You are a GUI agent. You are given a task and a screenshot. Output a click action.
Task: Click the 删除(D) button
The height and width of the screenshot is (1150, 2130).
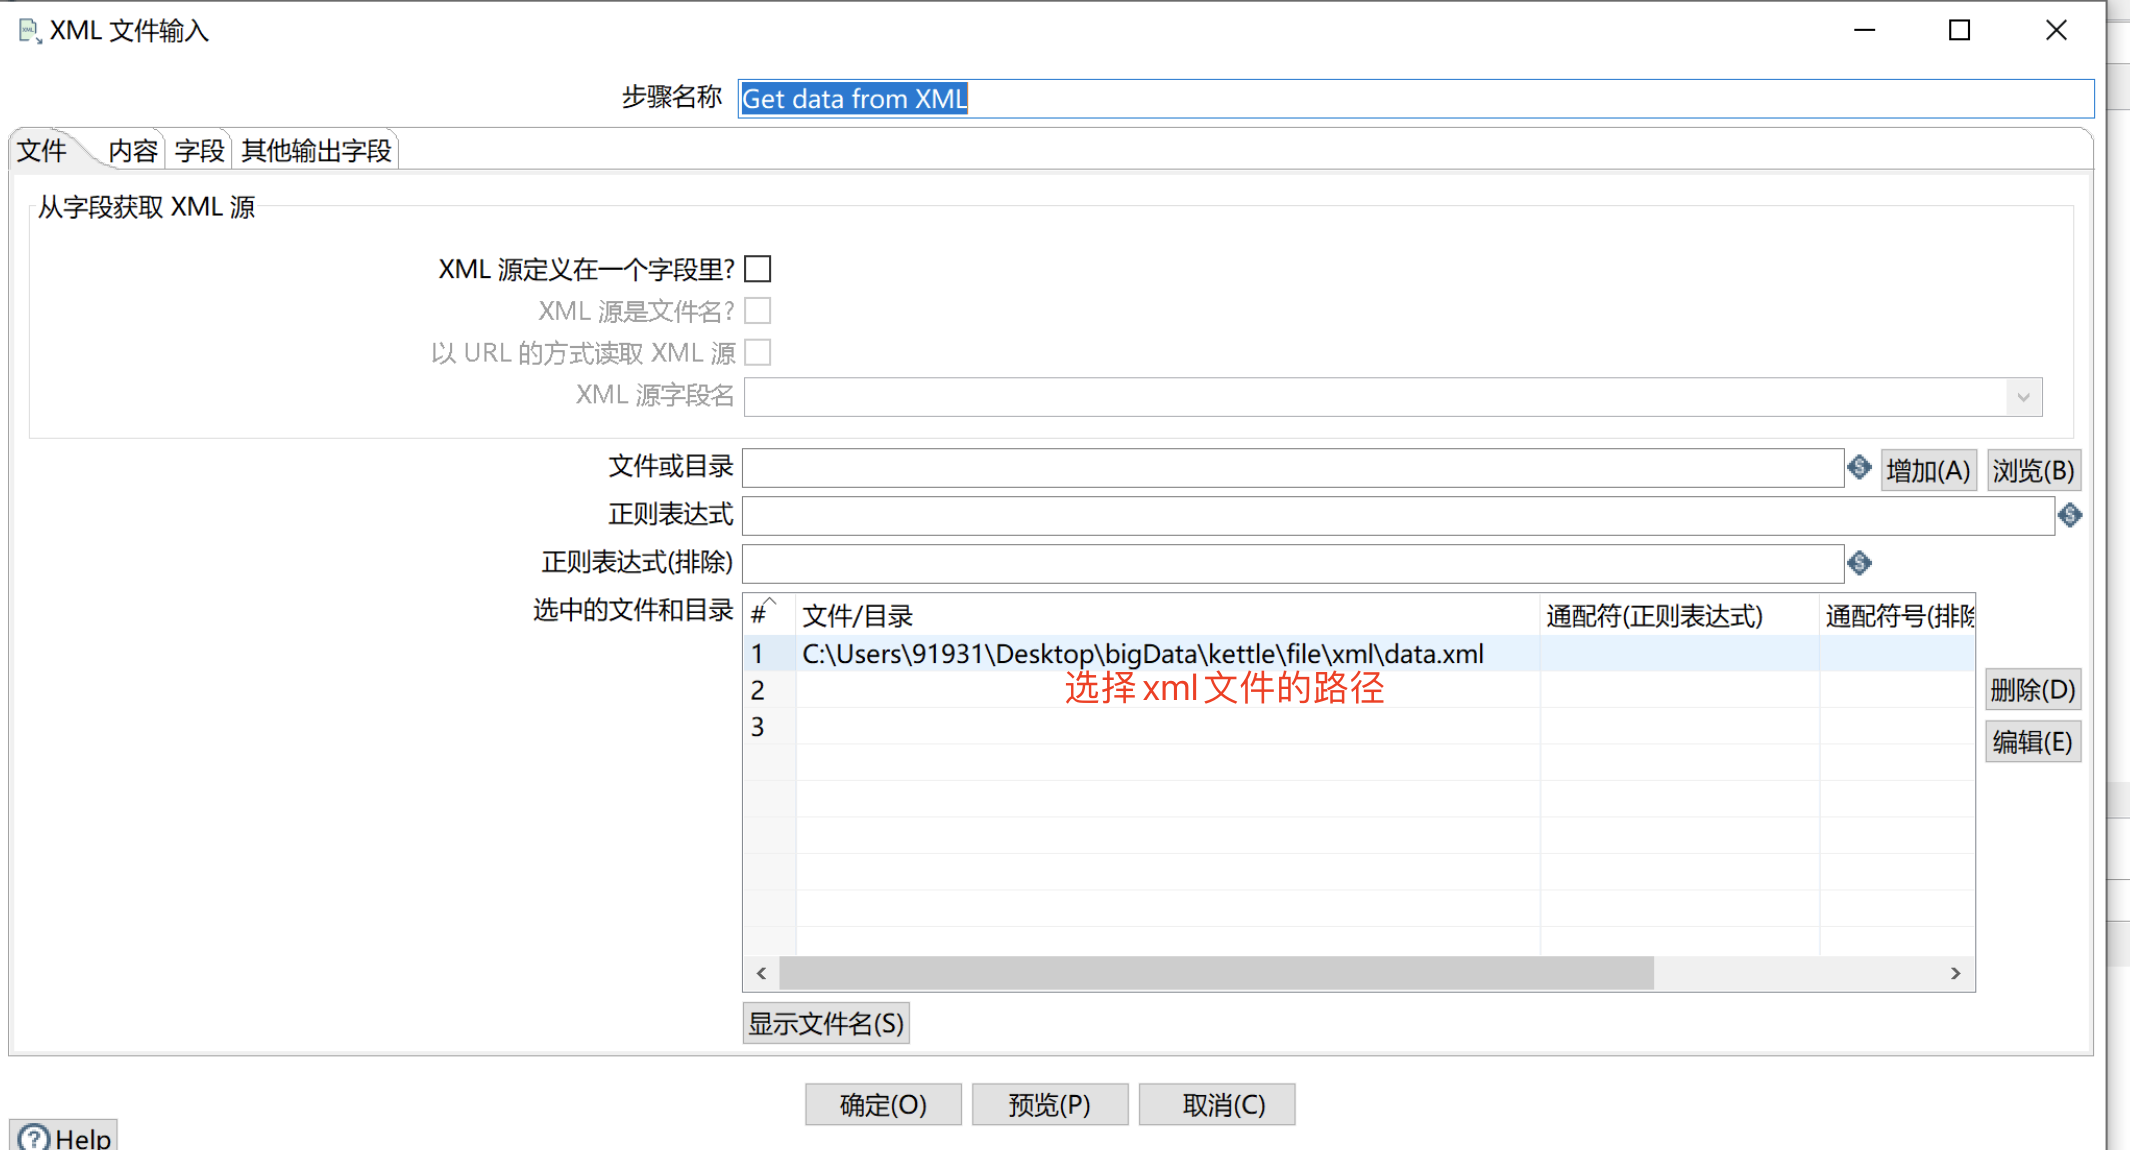click(2033, 689)
